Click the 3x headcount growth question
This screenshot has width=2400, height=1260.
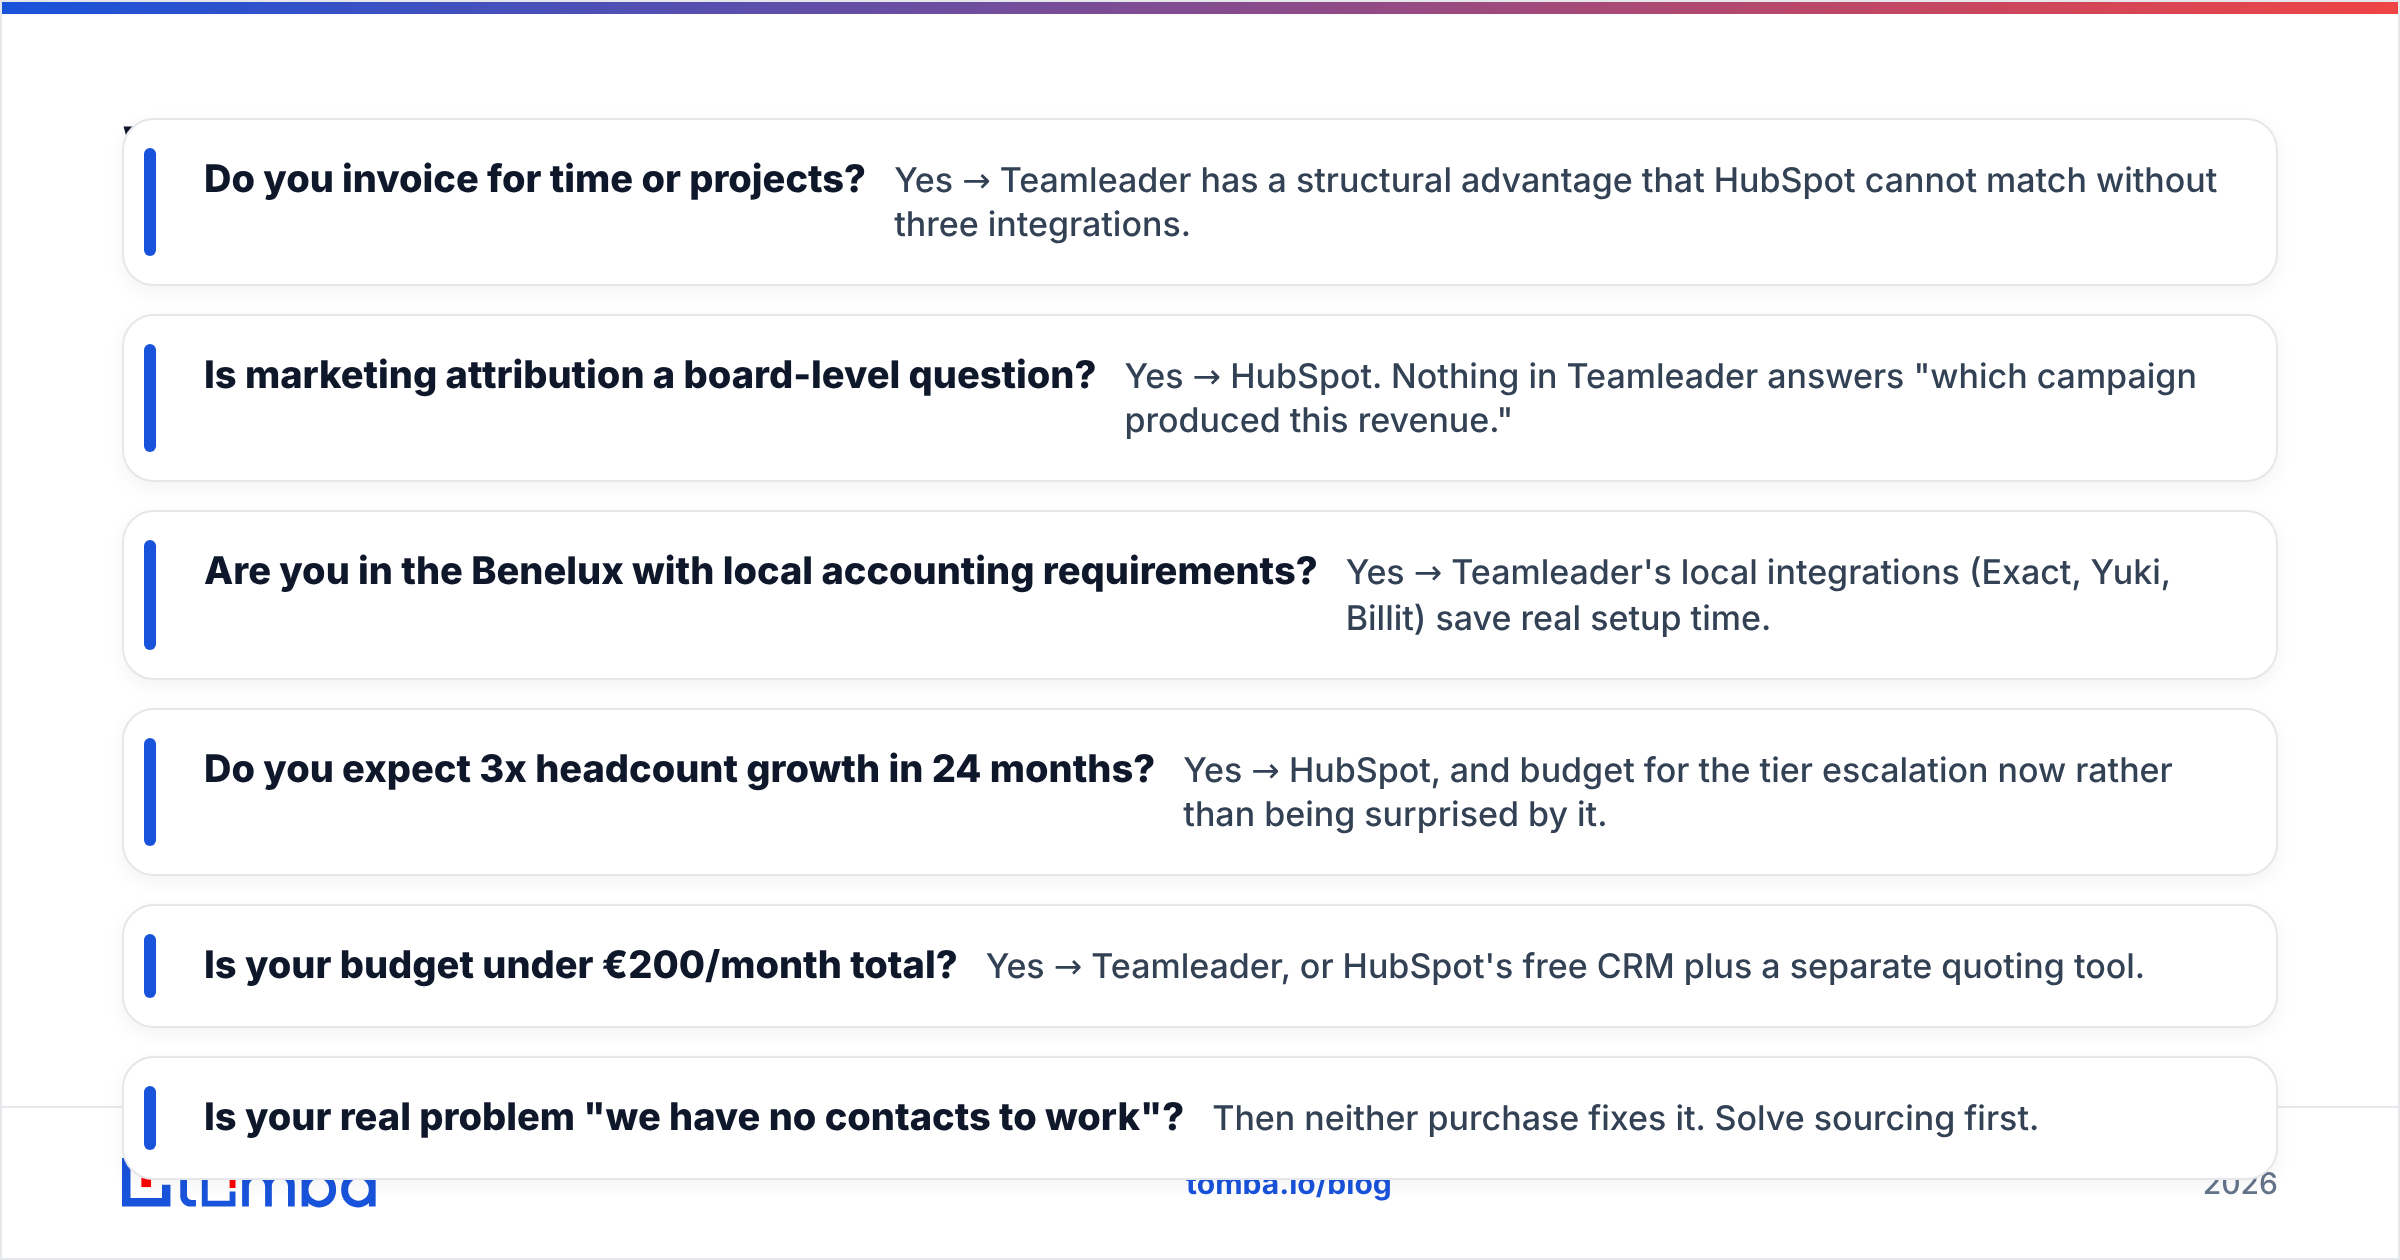(679, 769)
